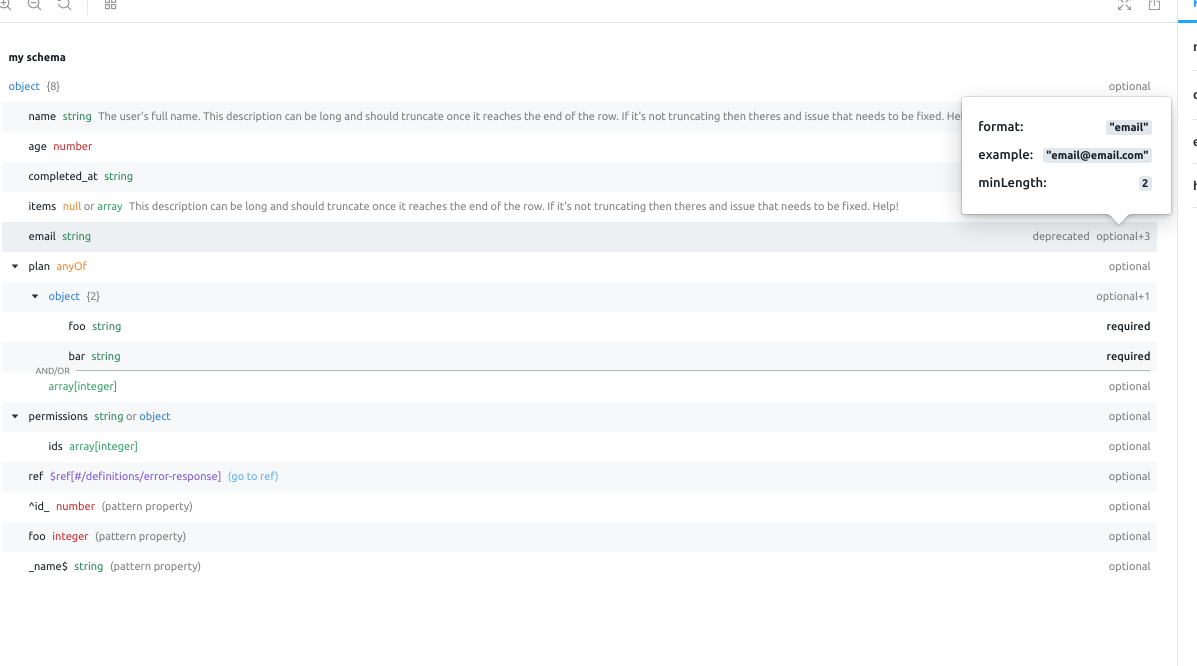Click "email@email.com" example value in popup
This screenshot has height=666, width=1197.
tap(1097, 155)
